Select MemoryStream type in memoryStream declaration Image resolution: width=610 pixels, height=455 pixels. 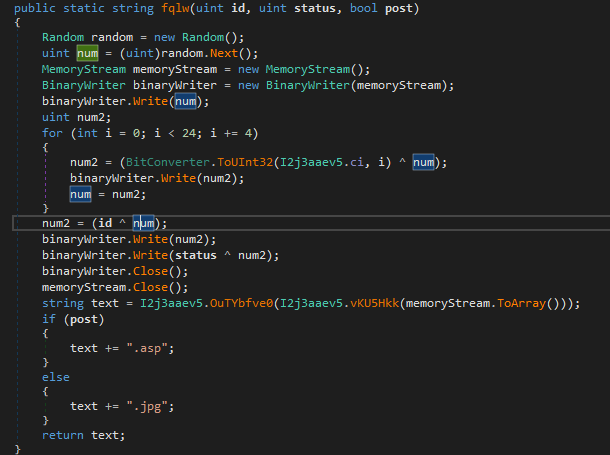point(84,69)
